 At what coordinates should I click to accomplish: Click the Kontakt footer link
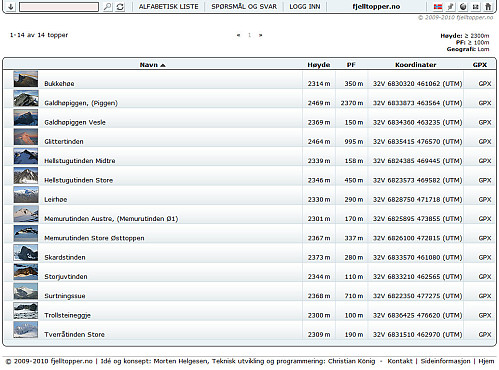(x=400, y=361)
